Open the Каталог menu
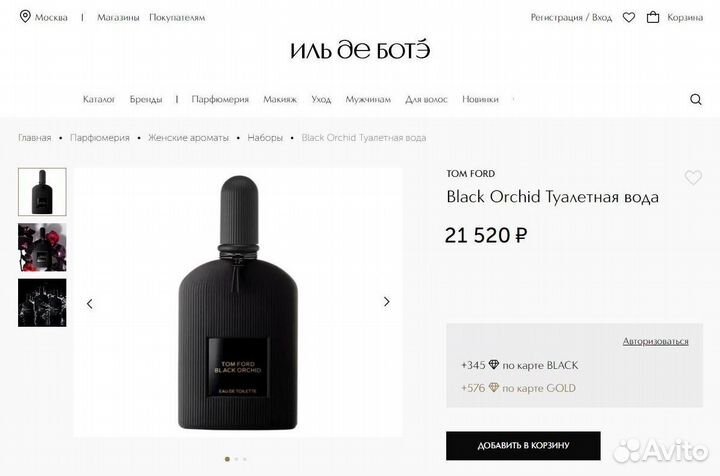This screenshot has height=476, width=720. 99,99
